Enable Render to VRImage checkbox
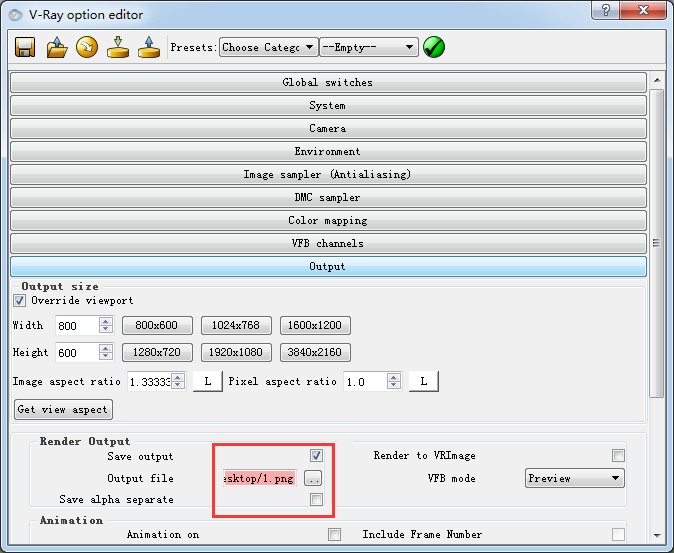 click(x=618, y=455)
